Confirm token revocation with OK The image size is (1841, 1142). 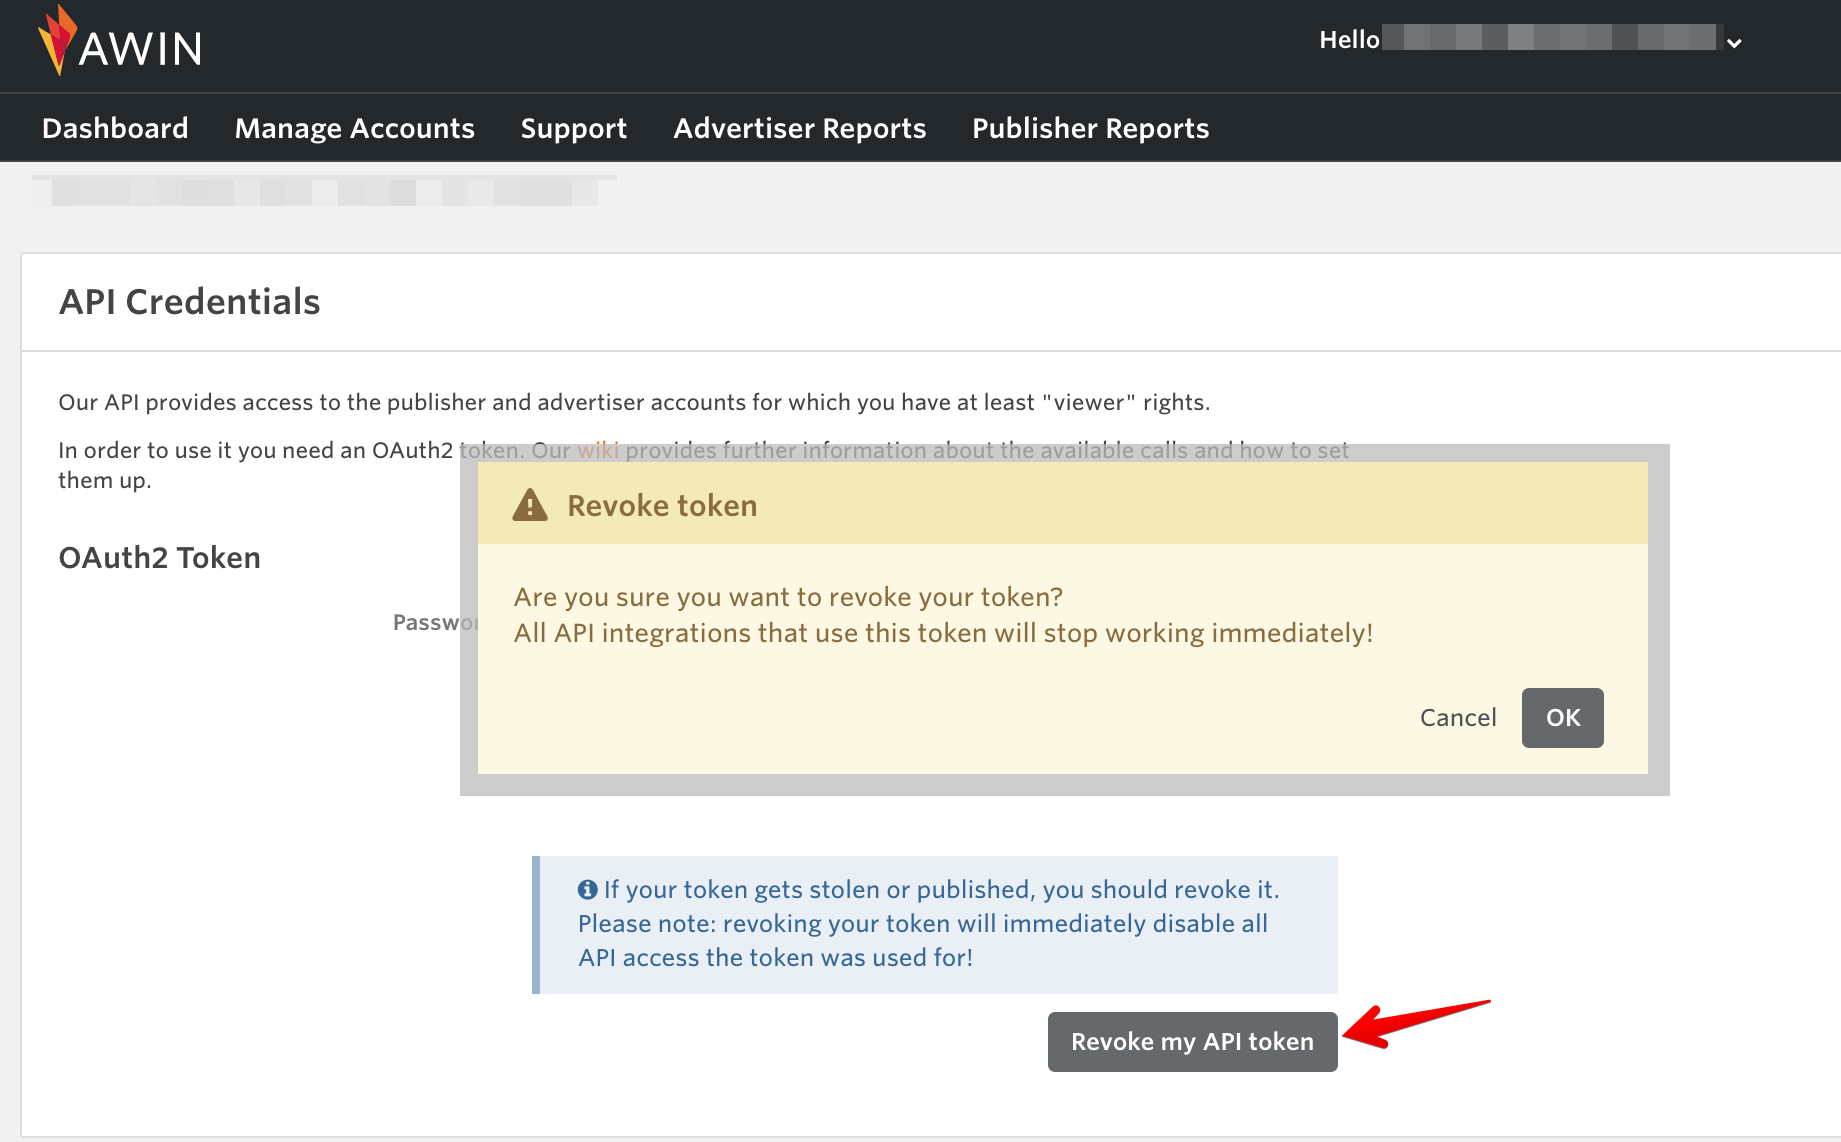pyautogui.click(x=1562, y=717)
